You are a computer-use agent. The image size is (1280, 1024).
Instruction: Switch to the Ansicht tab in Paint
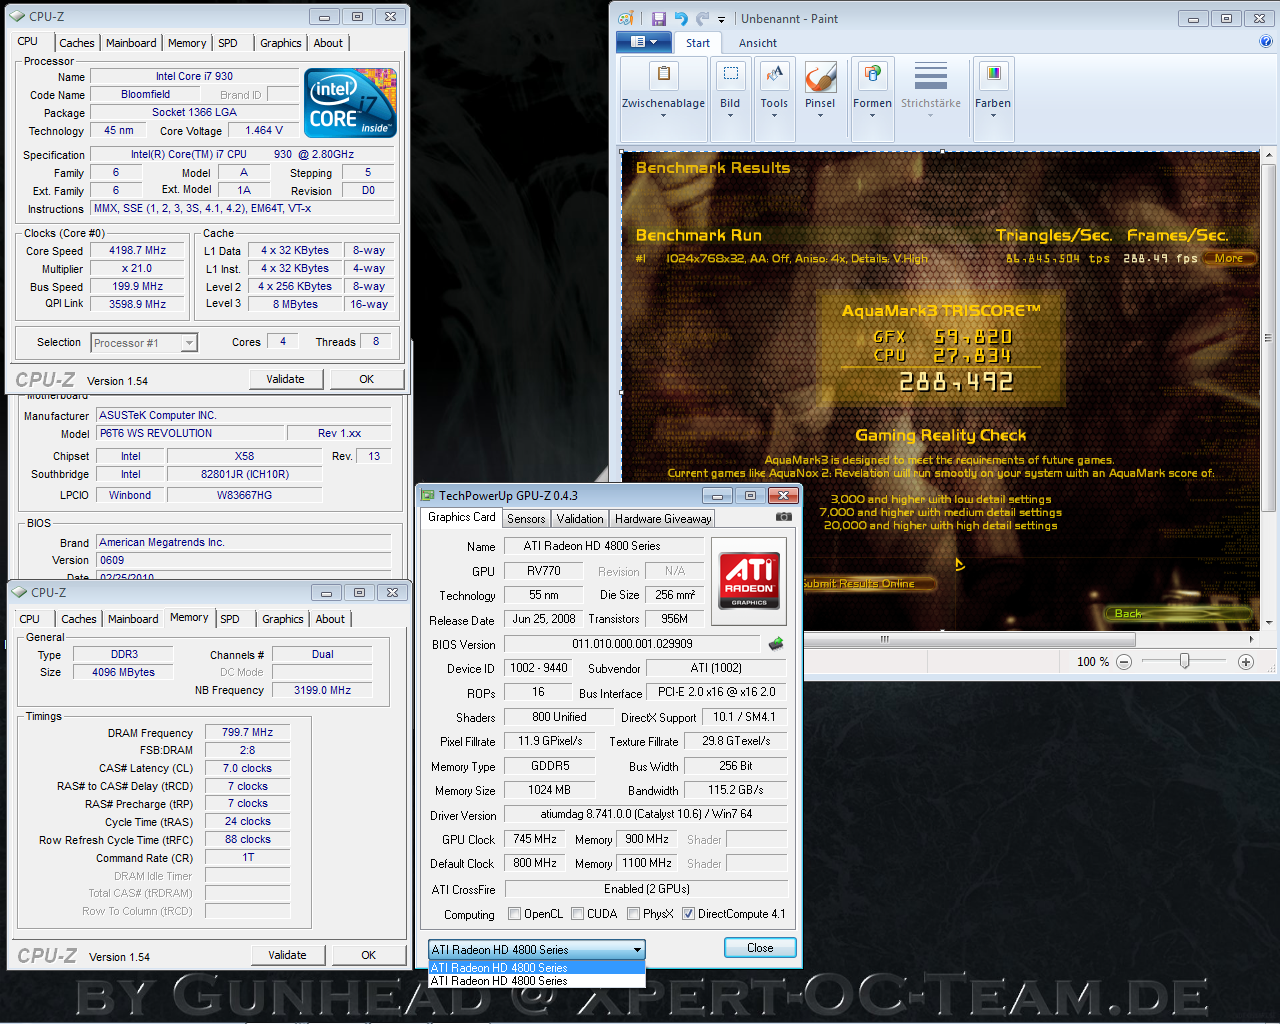758,43
